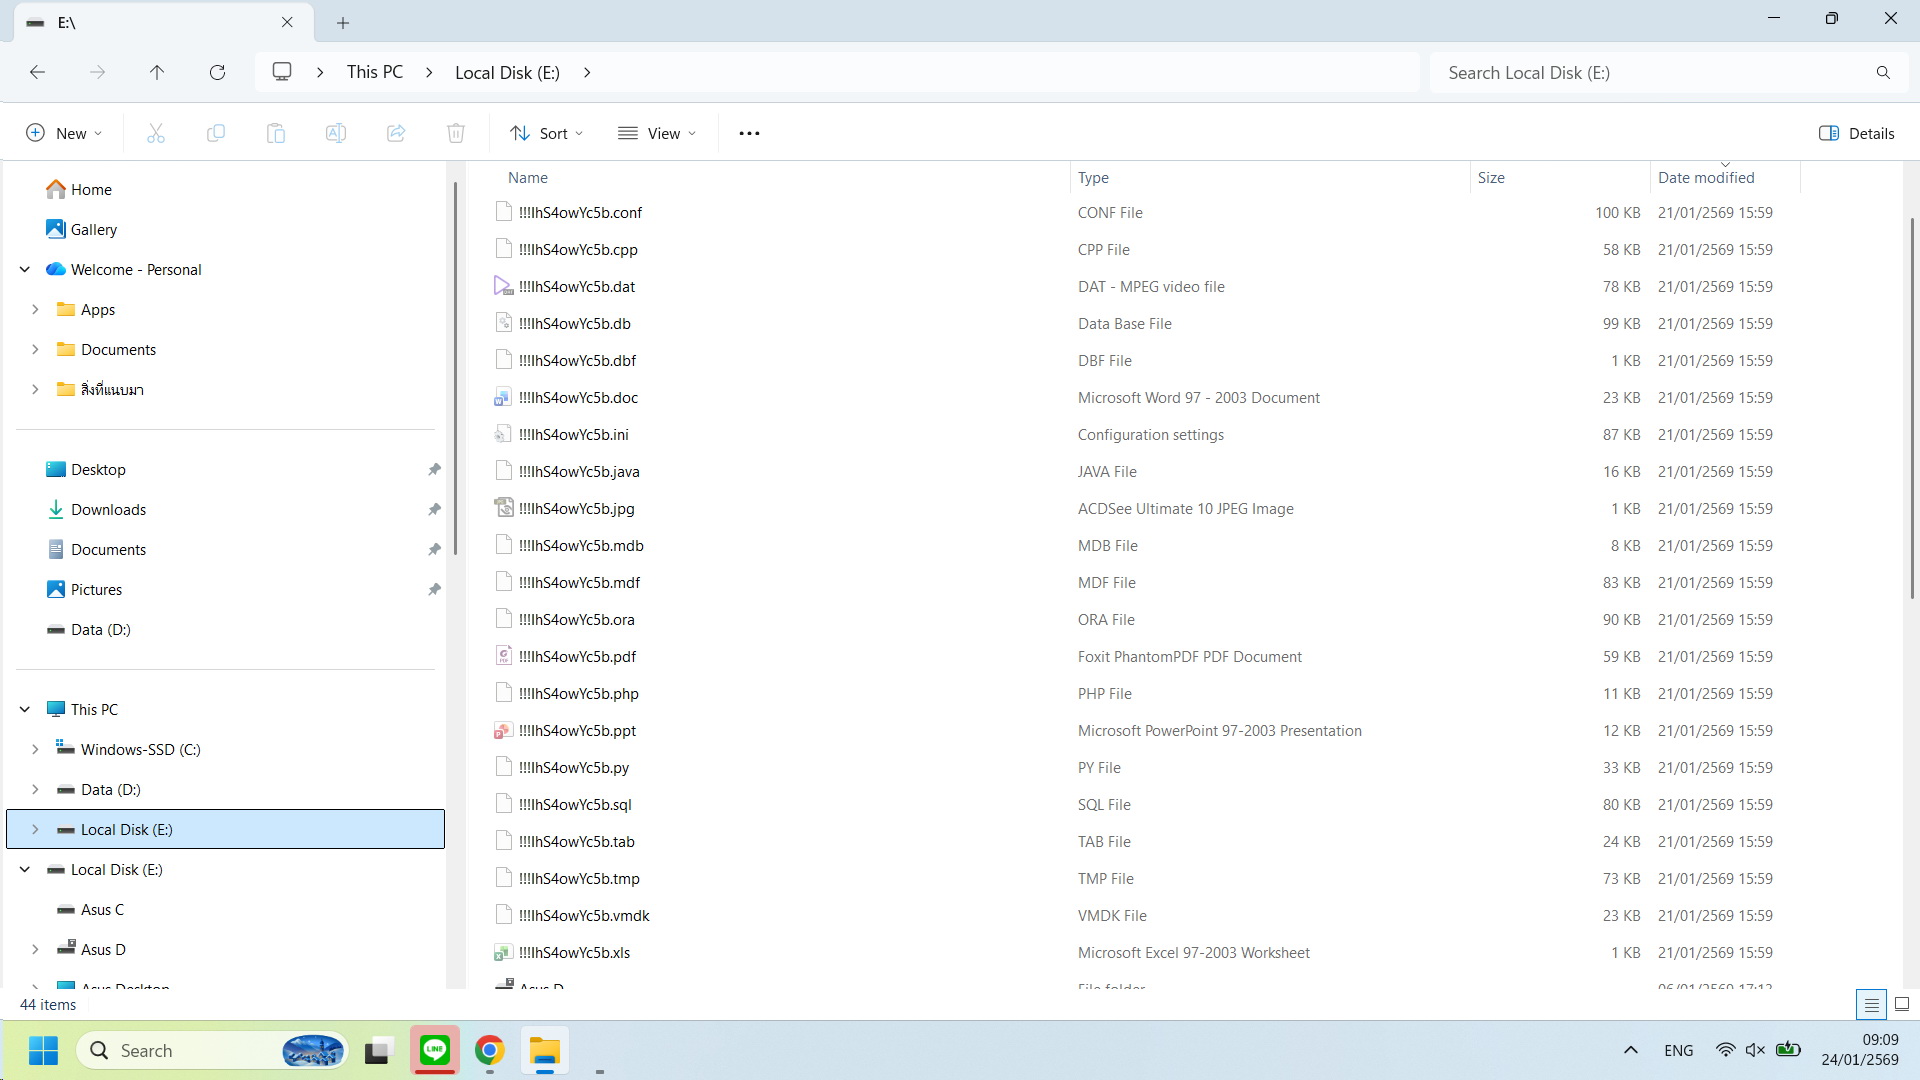Toggle the Details pane button
1920x1080 pixels.
click(x=1856, y=133)
